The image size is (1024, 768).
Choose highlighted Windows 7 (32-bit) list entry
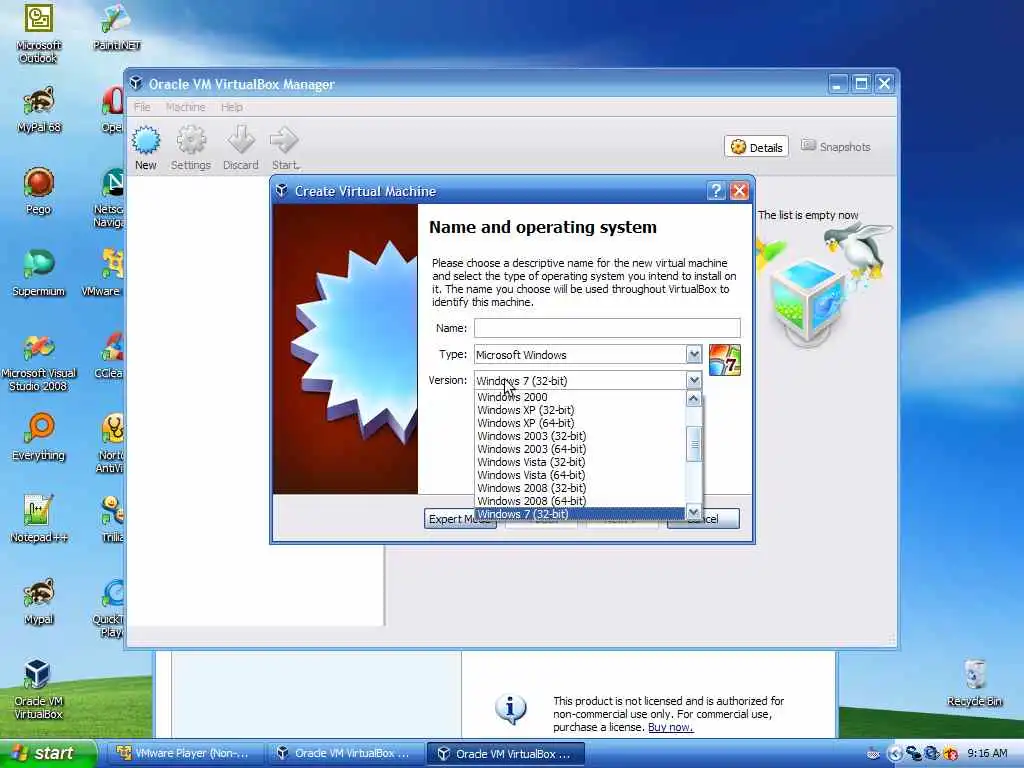[x=580, y=514]
